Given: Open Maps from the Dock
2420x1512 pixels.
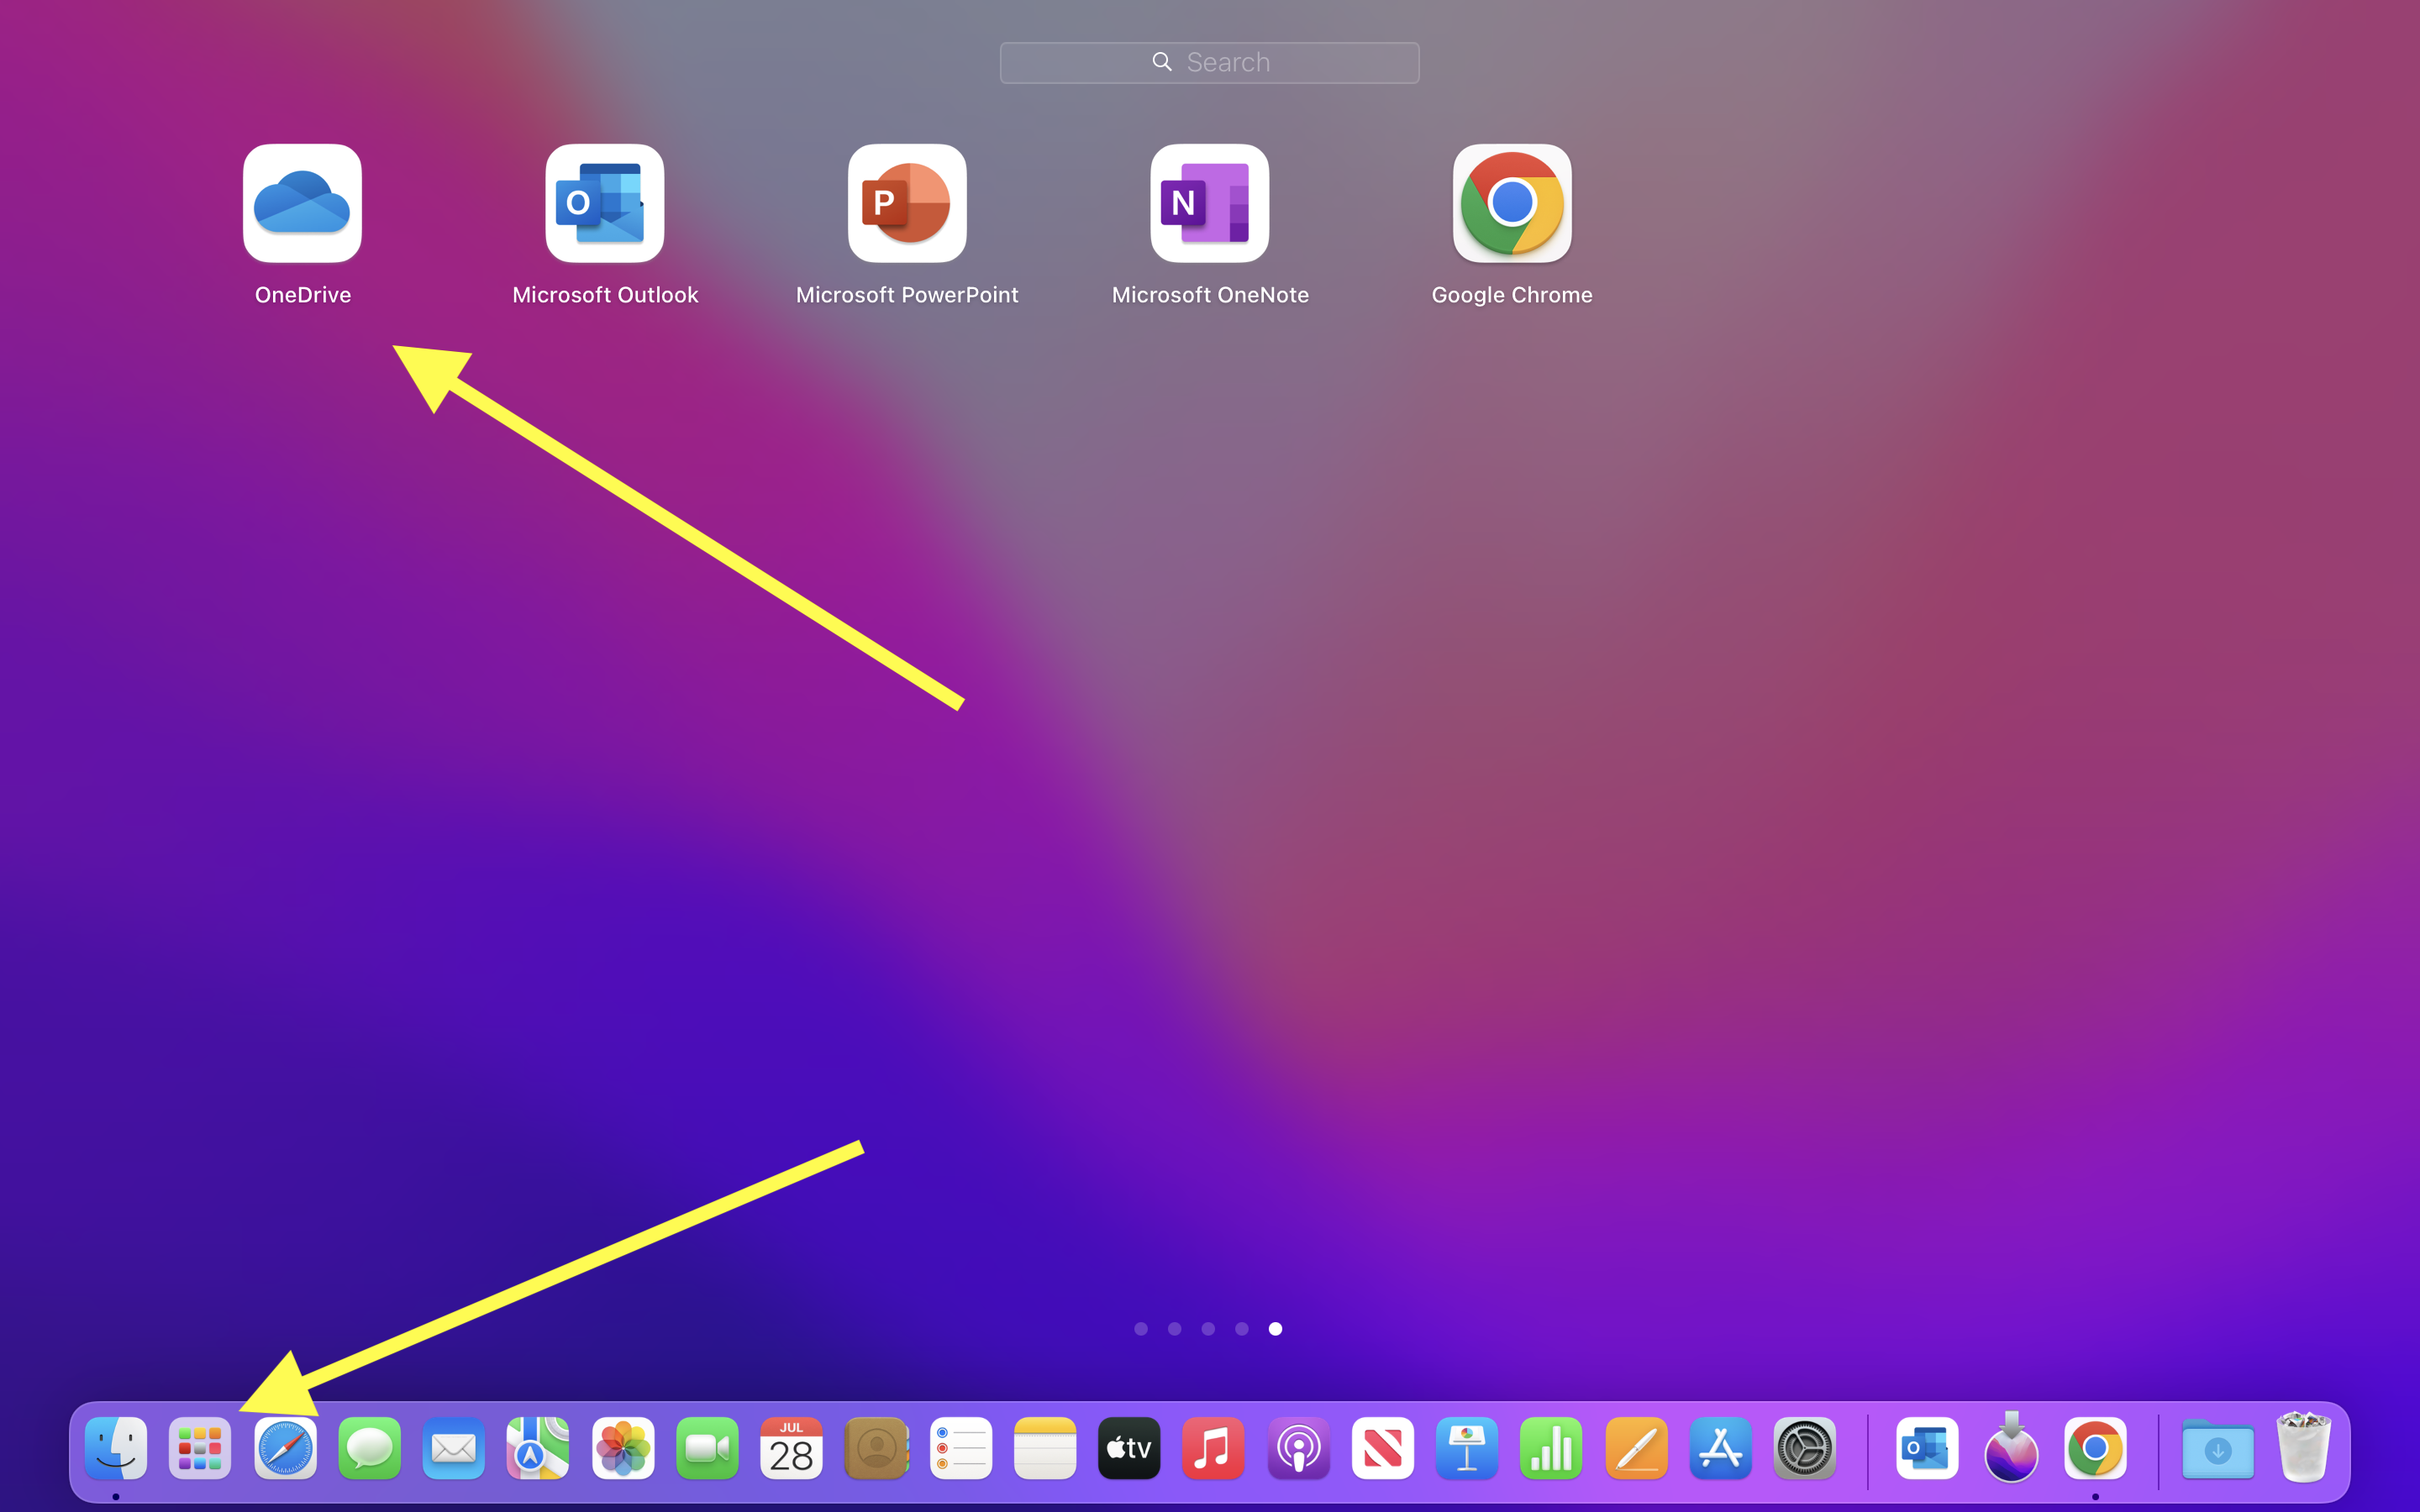Looking at the screenshot, I should click(x=538, y=1448).
